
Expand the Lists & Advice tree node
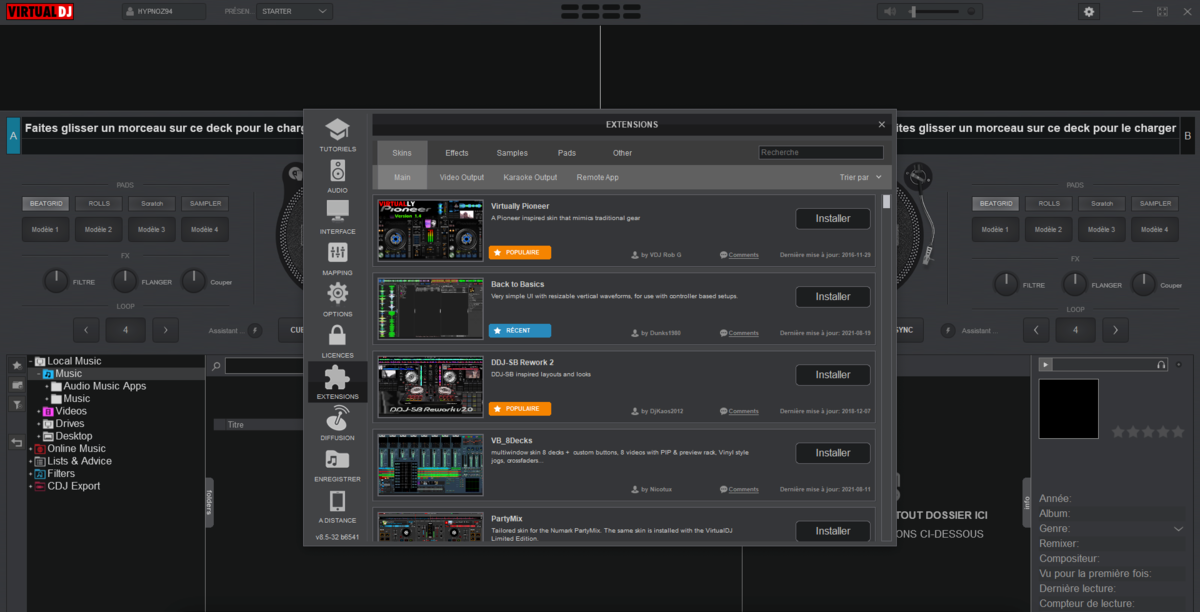point(30,461)
